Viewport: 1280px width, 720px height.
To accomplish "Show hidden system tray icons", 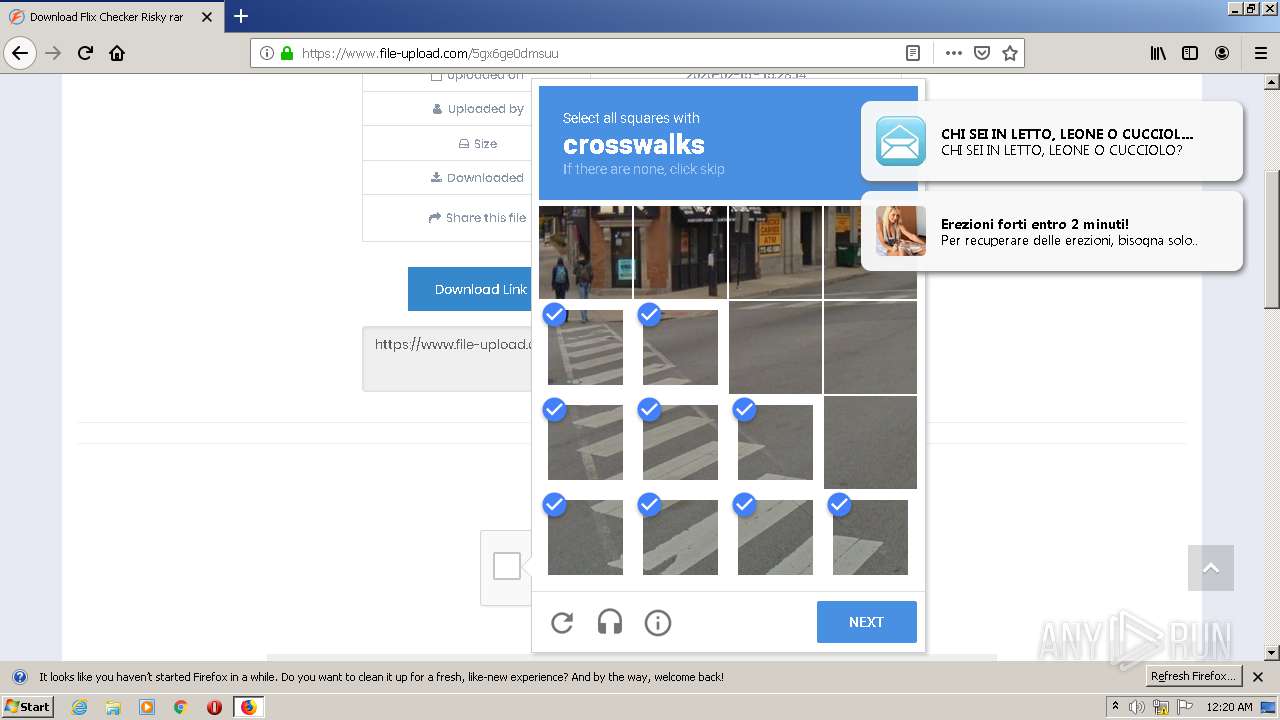I will click(x=1116, y=707).
